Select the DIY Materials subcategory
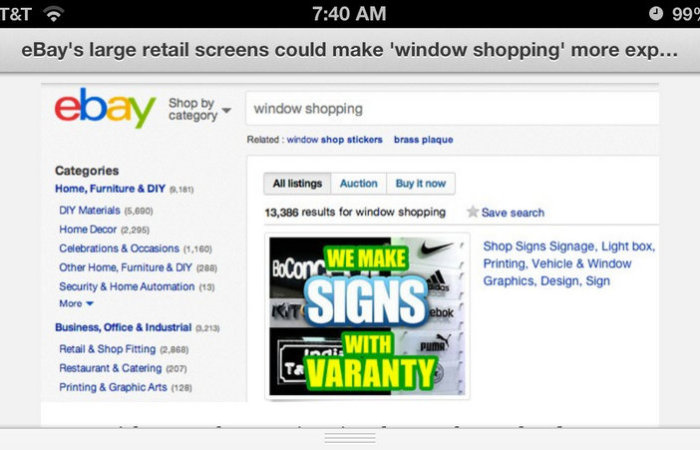 click(90, 210)
